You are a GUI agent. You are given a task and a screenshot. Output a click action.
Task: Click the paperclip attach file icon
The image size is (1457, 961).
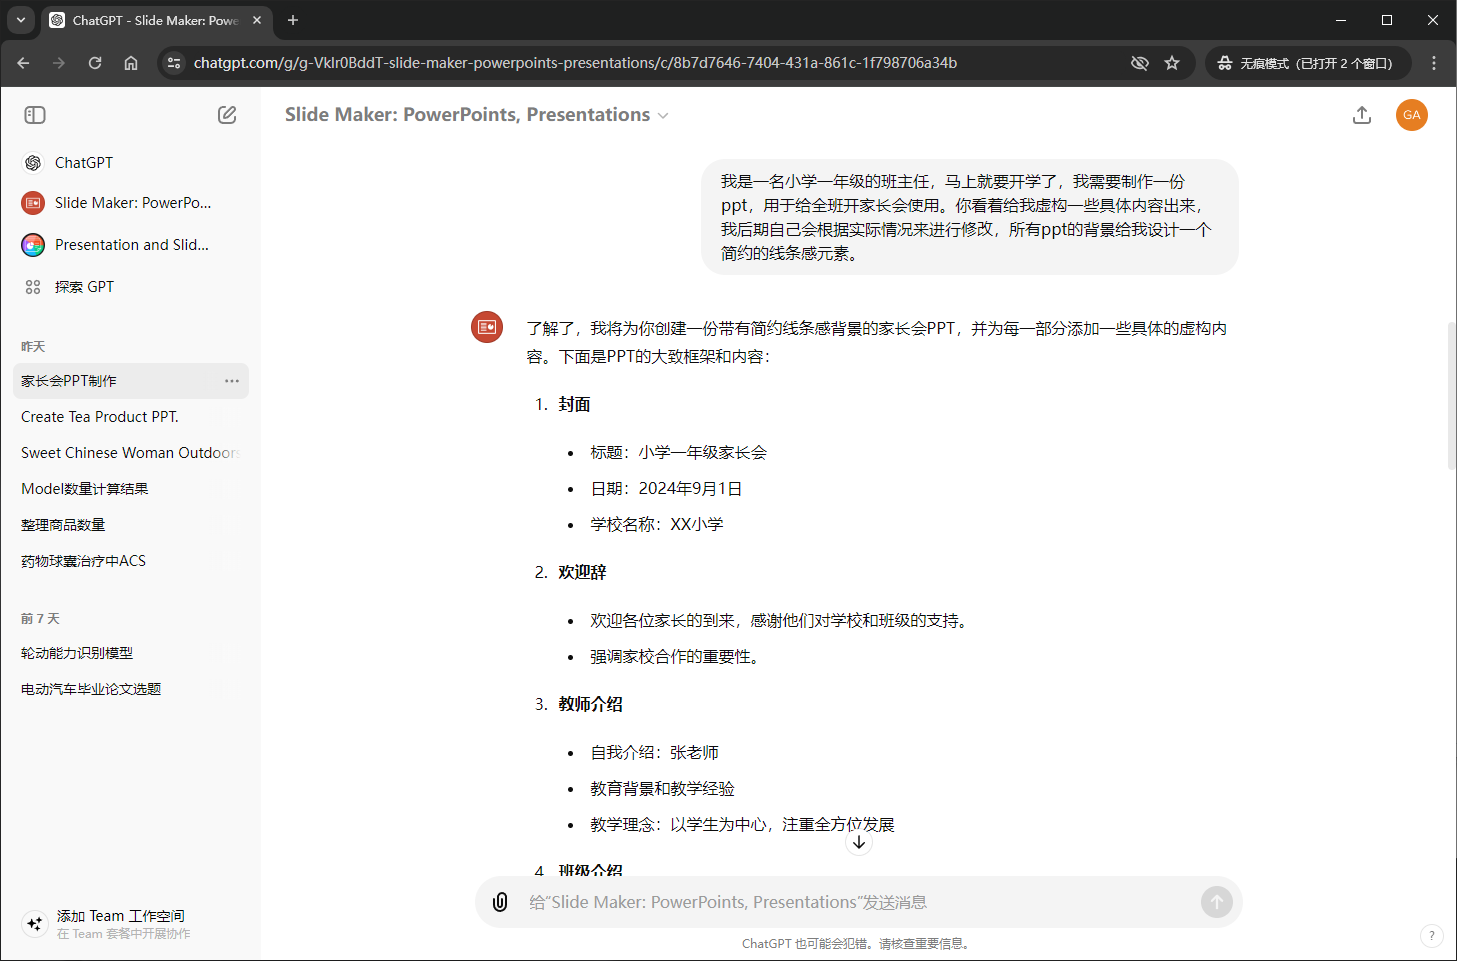tap(500, 902)
